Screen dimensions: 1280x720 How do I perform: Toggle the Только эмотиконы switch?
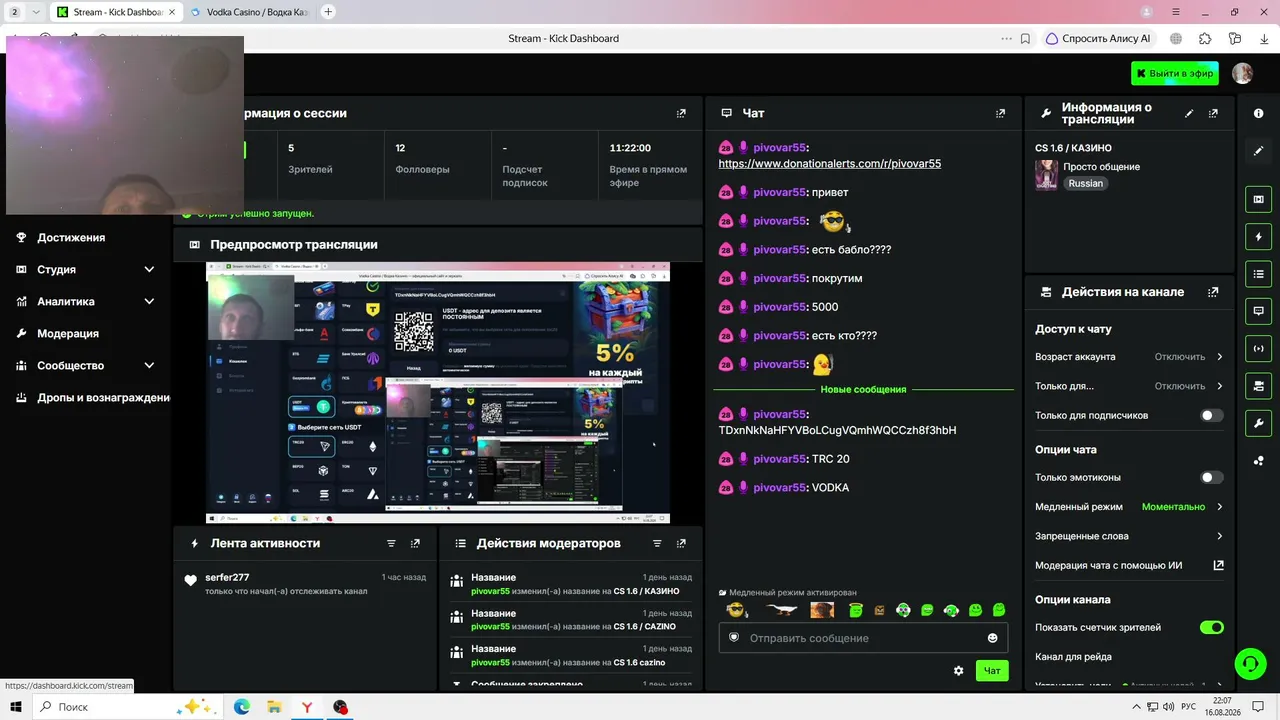tap(1211, 478)
